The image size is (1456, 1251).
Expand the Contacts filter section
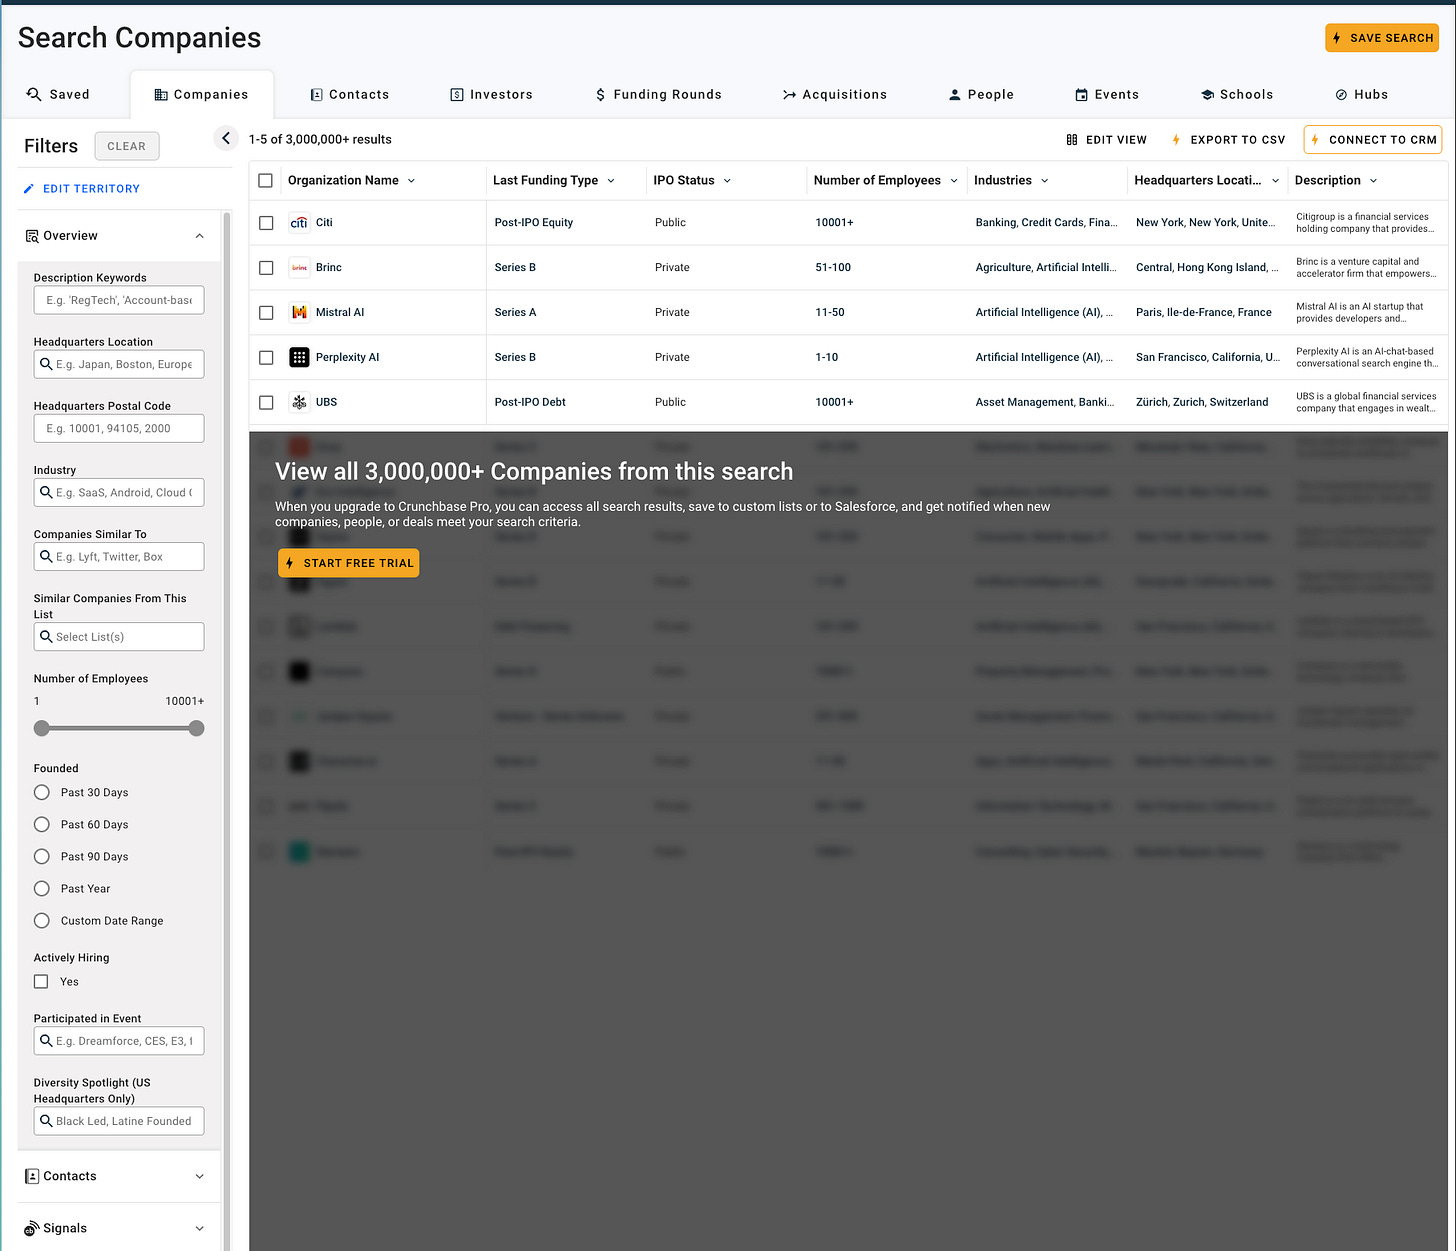(x=200, y=1176)
